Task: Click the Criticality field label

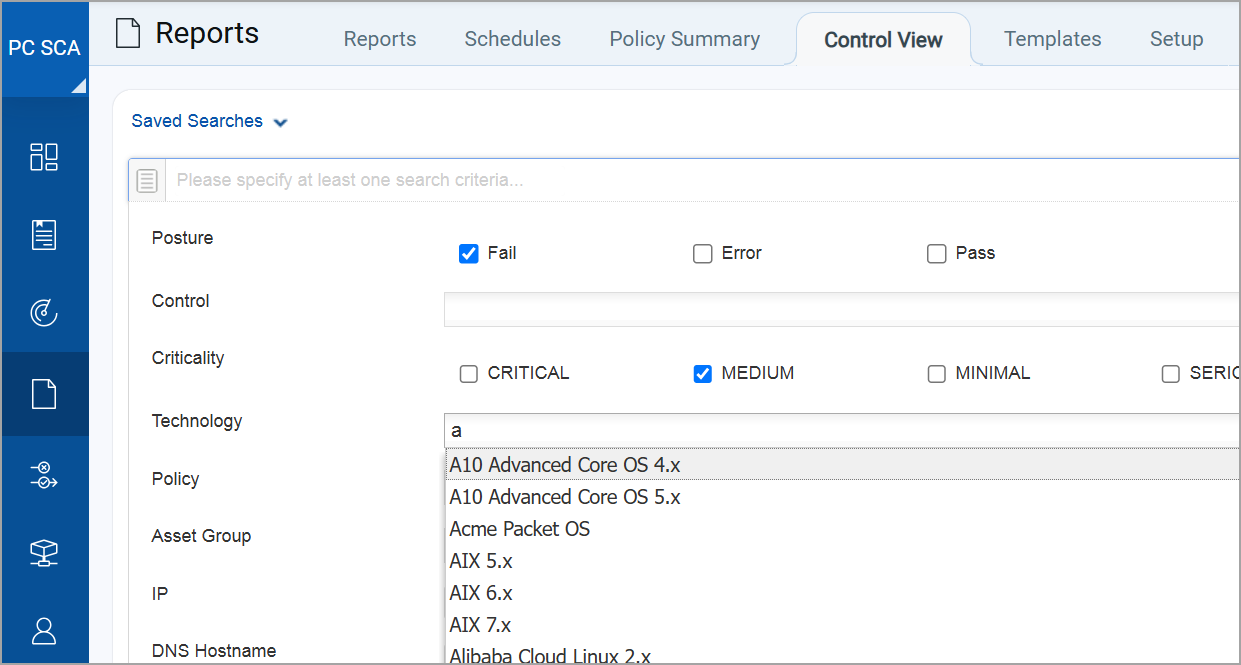Action: (188, 358)
